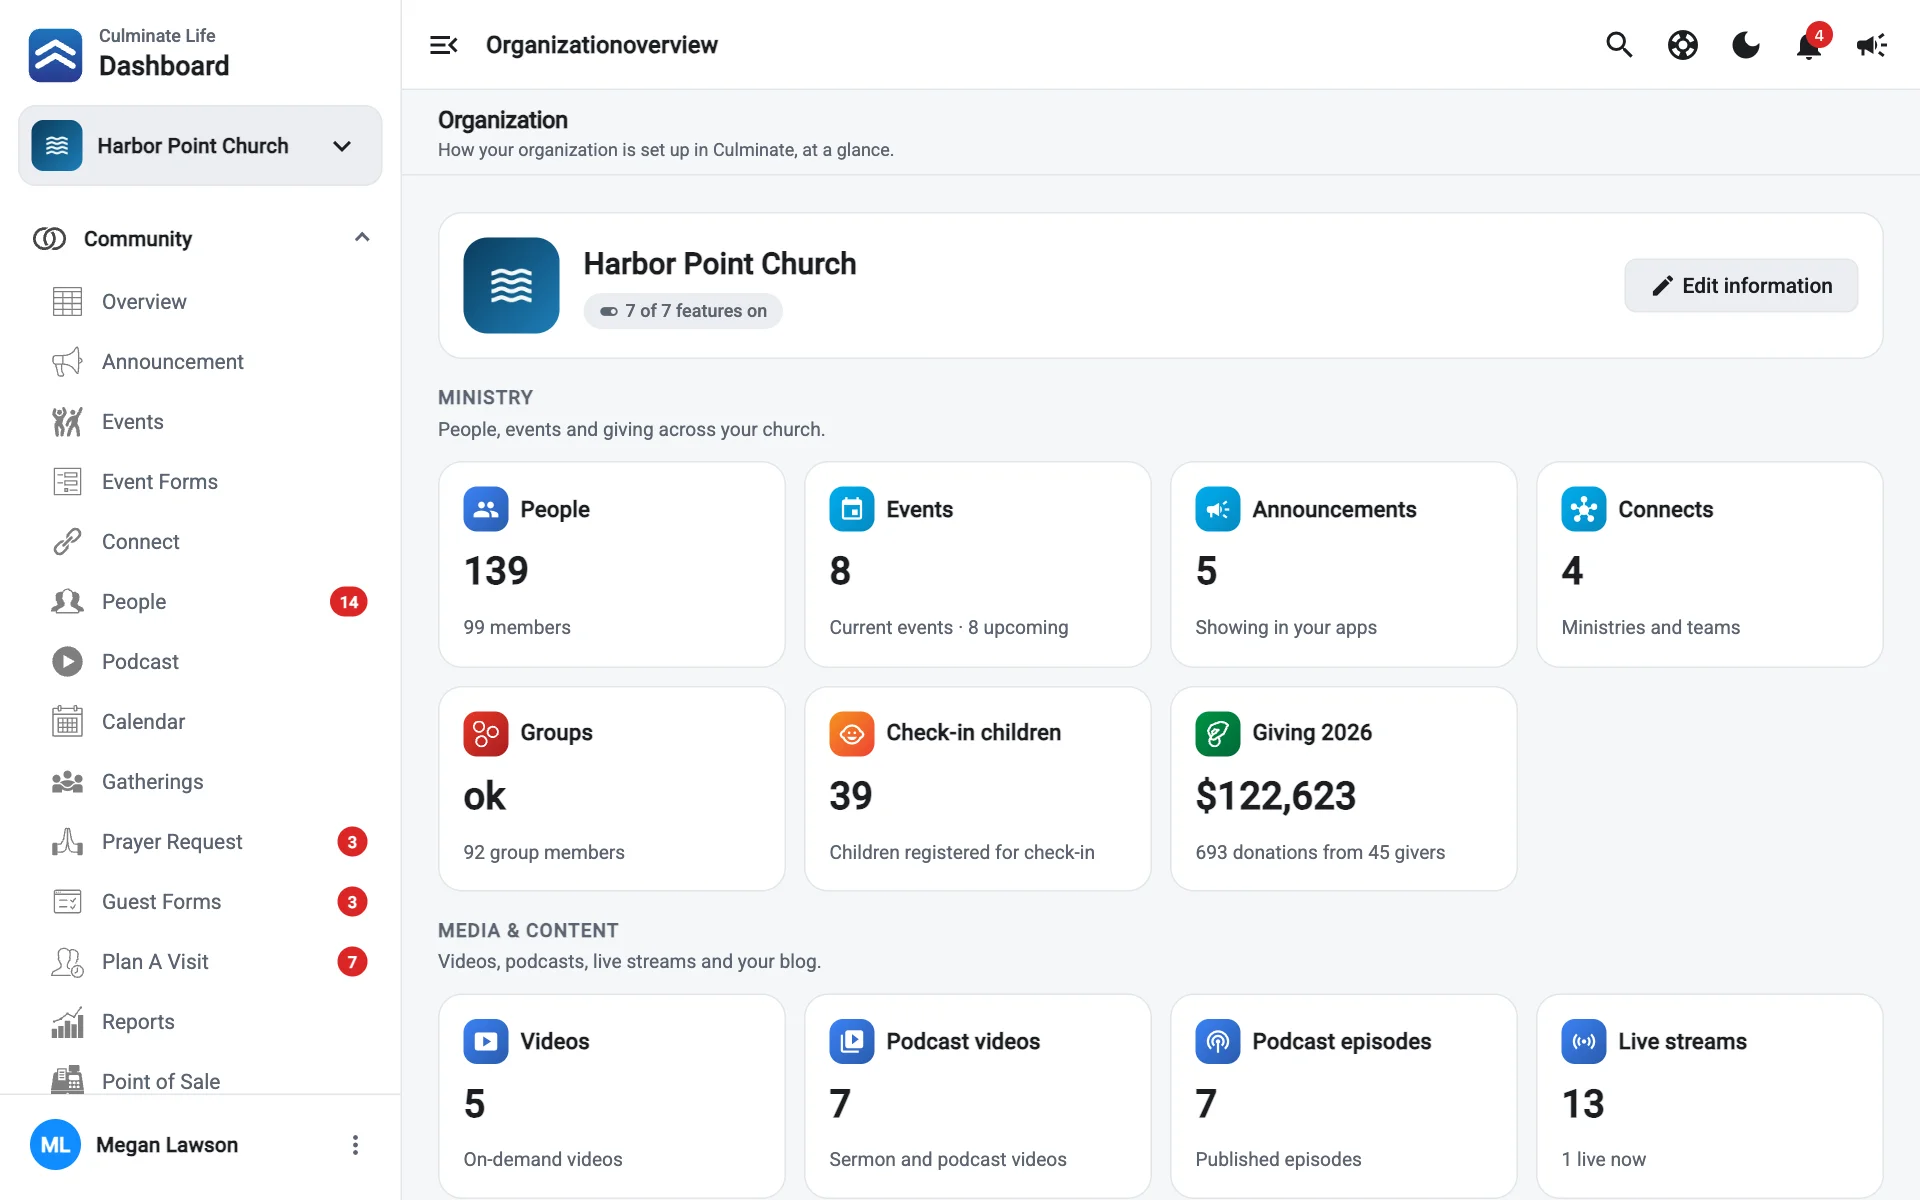Click '1 live now' text
The height and width of the screenshot is (1200, 1920).
(1604, 1159)
